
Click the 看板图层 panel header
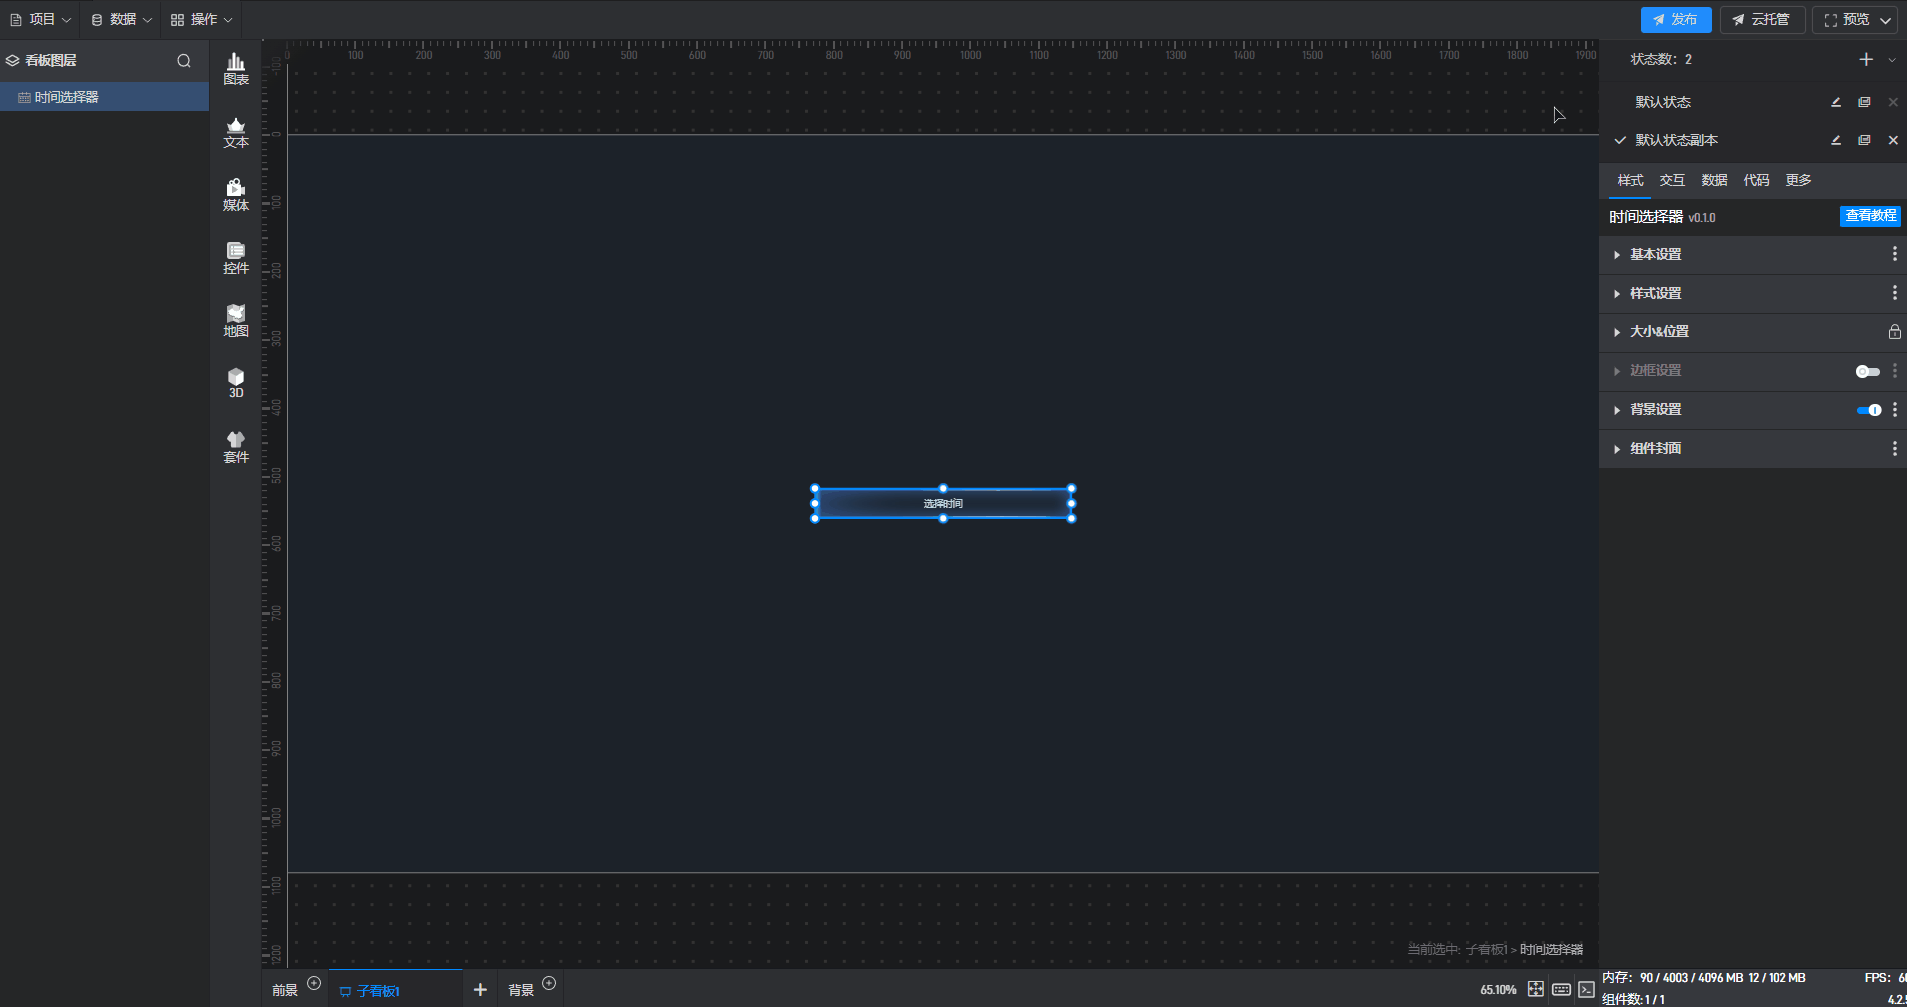tap(50, 61)
